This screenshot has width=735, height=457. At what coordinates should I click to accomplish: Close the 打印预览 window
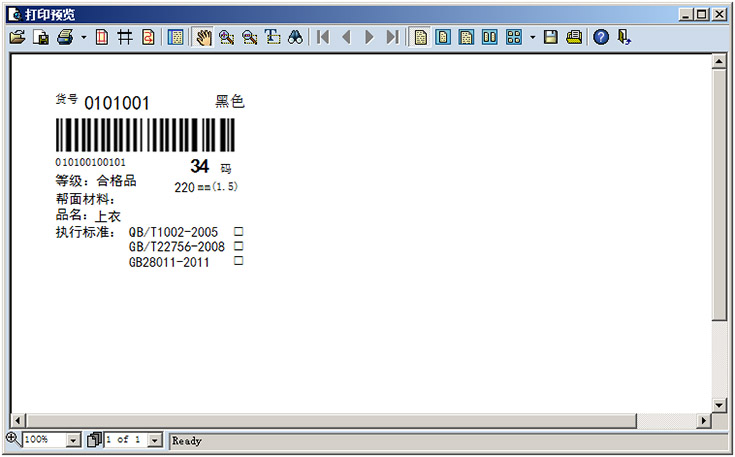pos(719,15)
